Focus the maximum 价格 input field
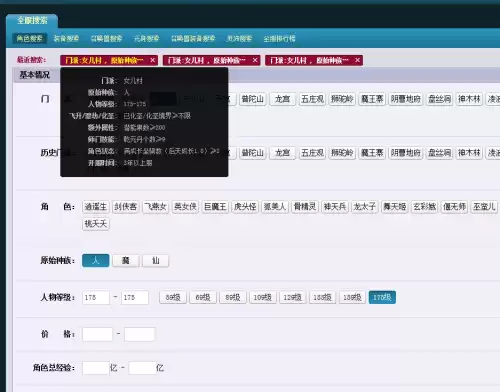The height and width of the screenshot is (392, 500). (x=140, y=334)
